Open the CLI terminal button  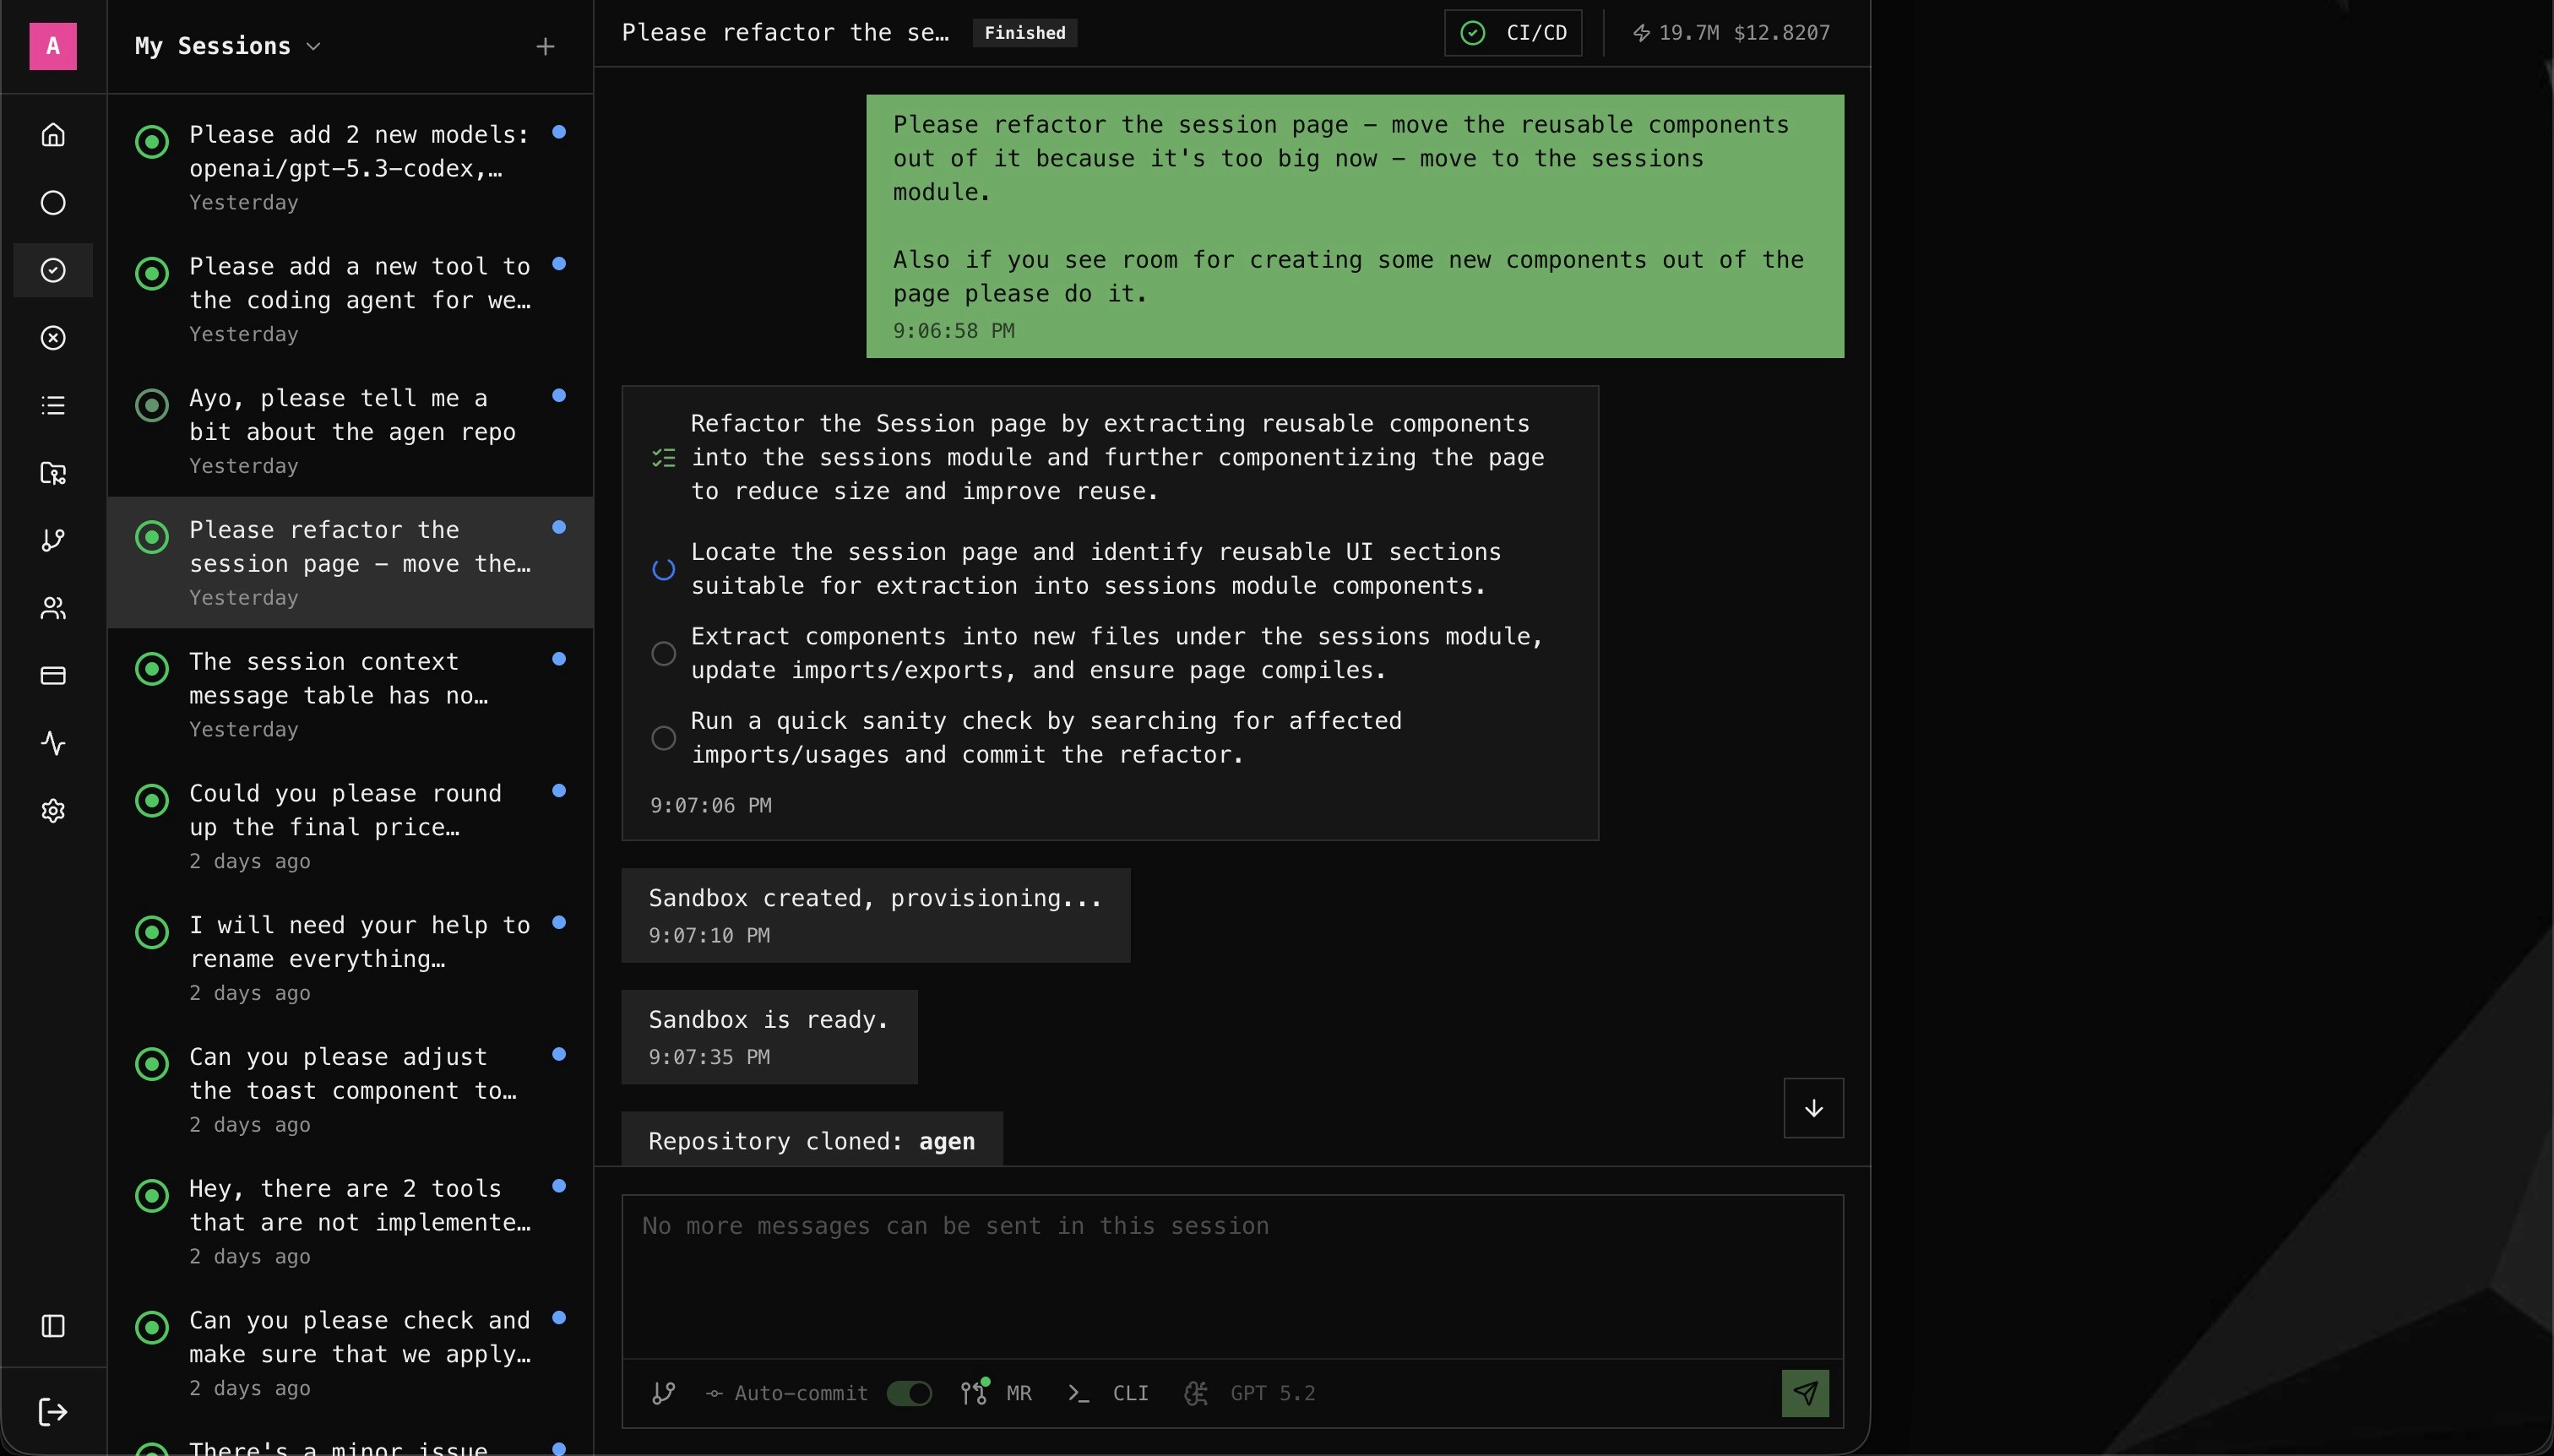1108,1393
